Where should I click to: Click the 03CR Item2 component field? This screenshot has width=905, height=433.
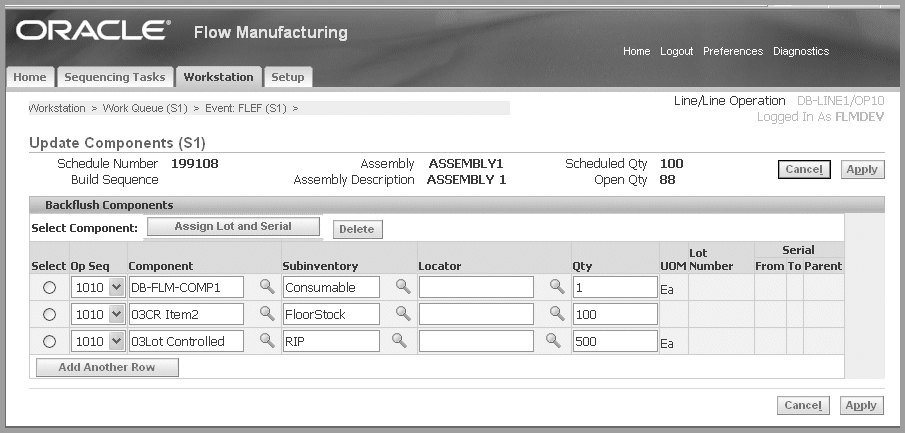pos(186,314)
